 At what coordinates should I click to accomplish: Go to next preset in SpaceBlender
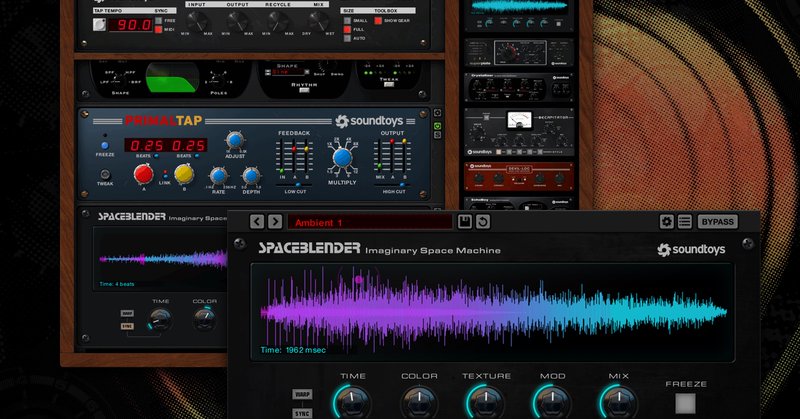pos(275,221)
